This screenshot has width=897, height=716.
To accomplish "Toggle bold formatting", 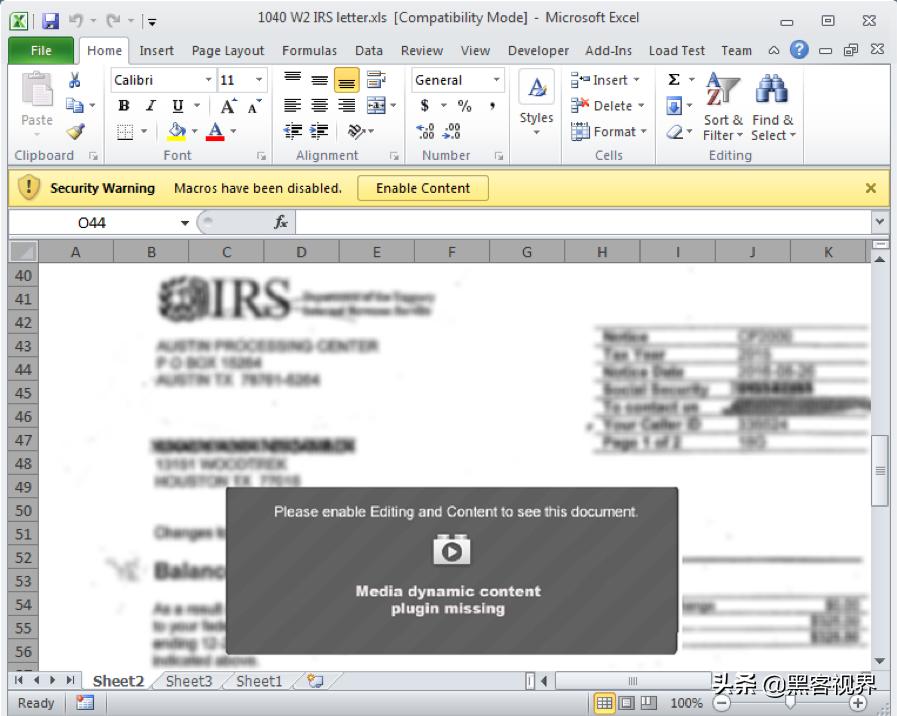I will (x=122, y=104).
